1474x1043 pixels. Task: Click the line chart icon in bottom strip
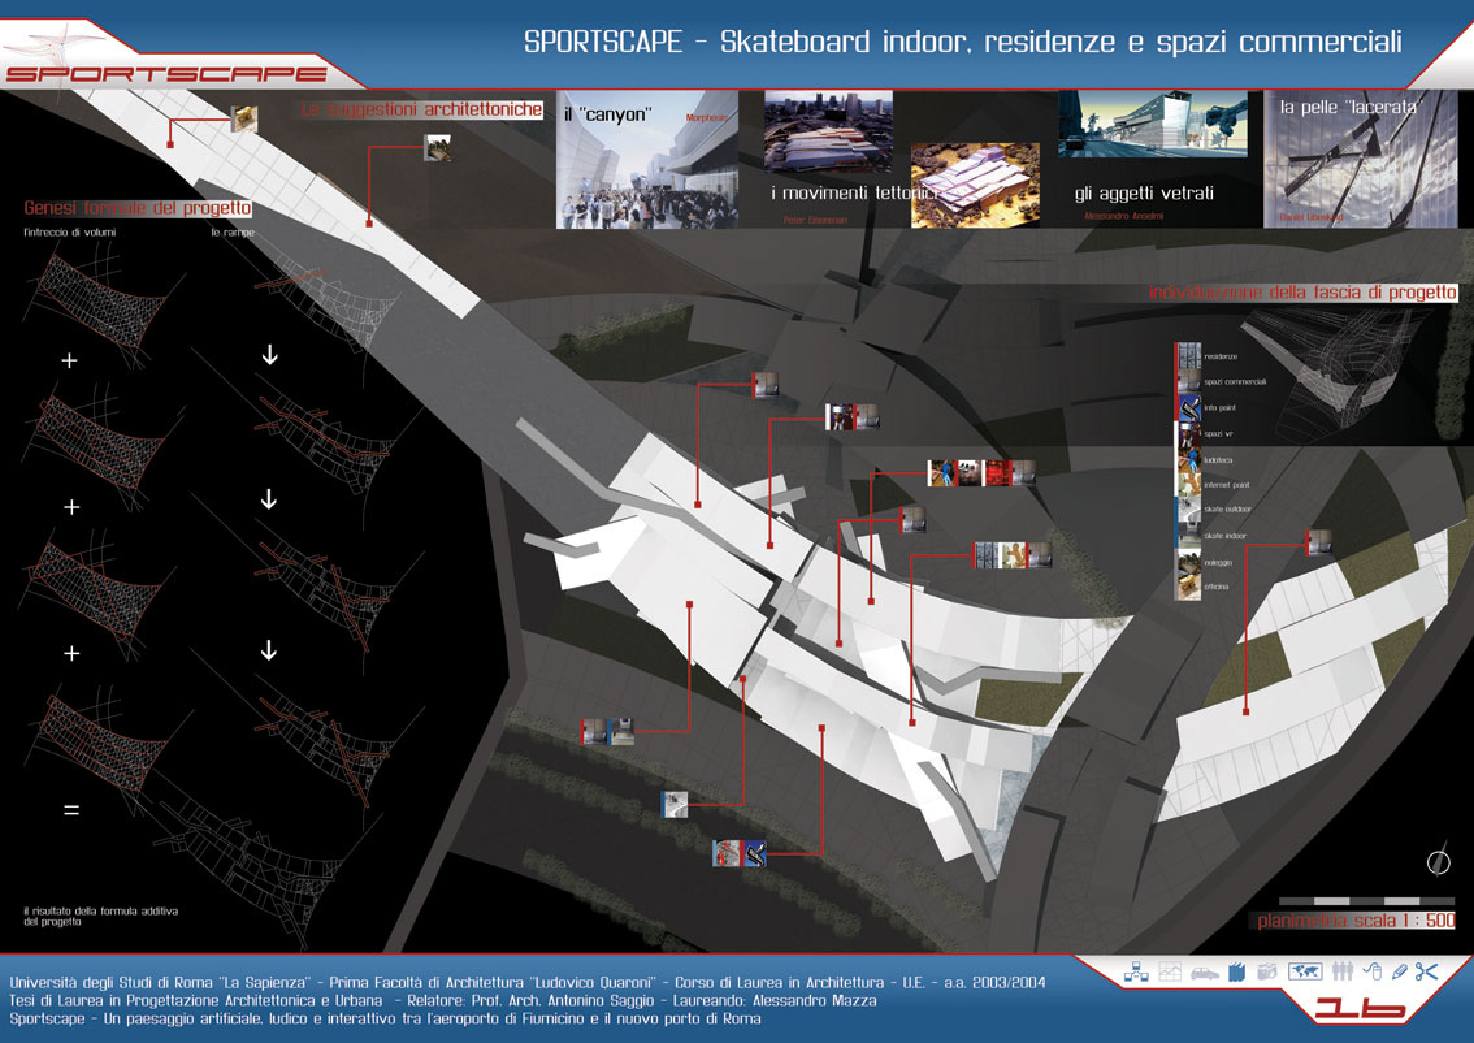pos(1168,971)
